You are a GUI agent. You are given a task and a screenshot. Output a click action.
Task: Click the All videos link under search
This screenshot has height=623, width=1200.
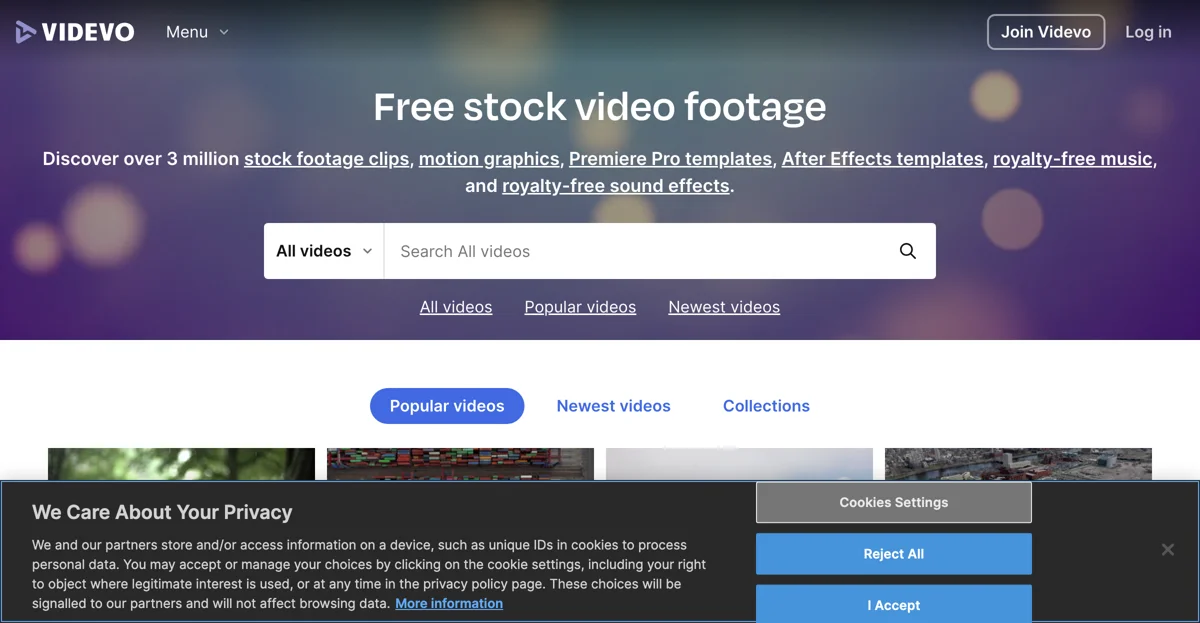pos(456,307)
